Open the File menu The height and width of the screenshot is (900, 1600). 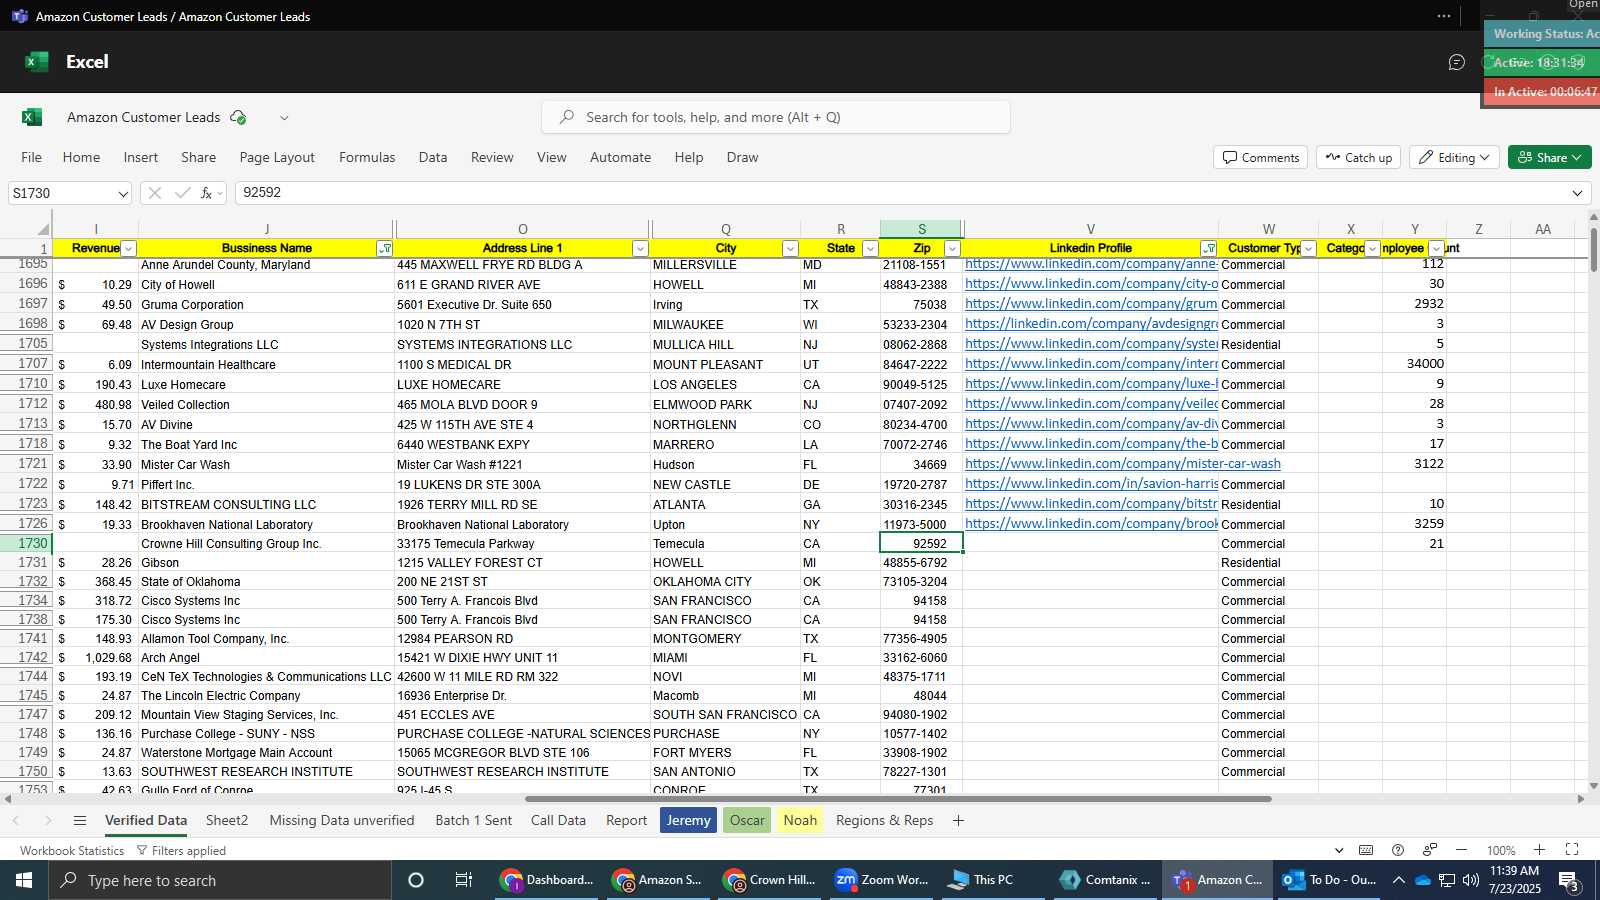click(32, 157)
